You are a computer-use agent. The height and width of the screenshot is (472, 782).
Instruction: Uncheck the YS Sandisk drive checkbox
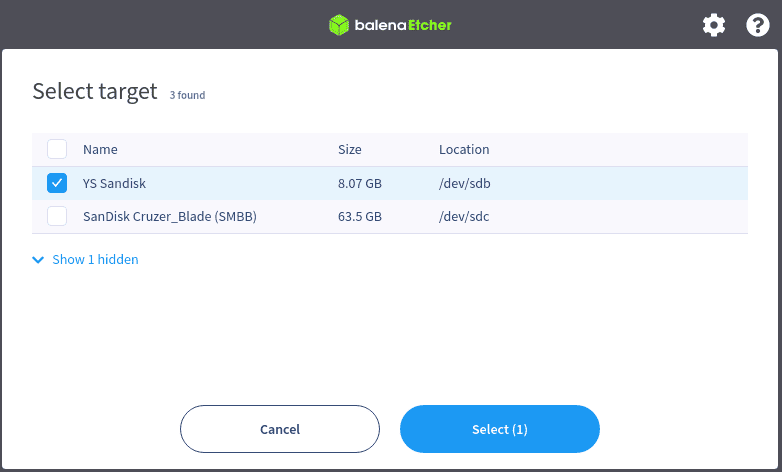coord(57,183)
